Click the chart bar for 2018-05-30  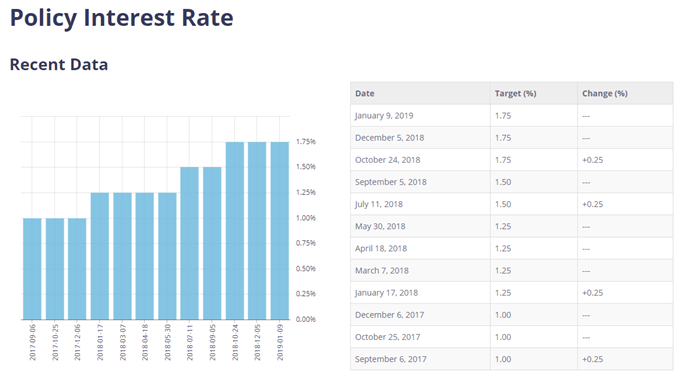click(167, 256)
